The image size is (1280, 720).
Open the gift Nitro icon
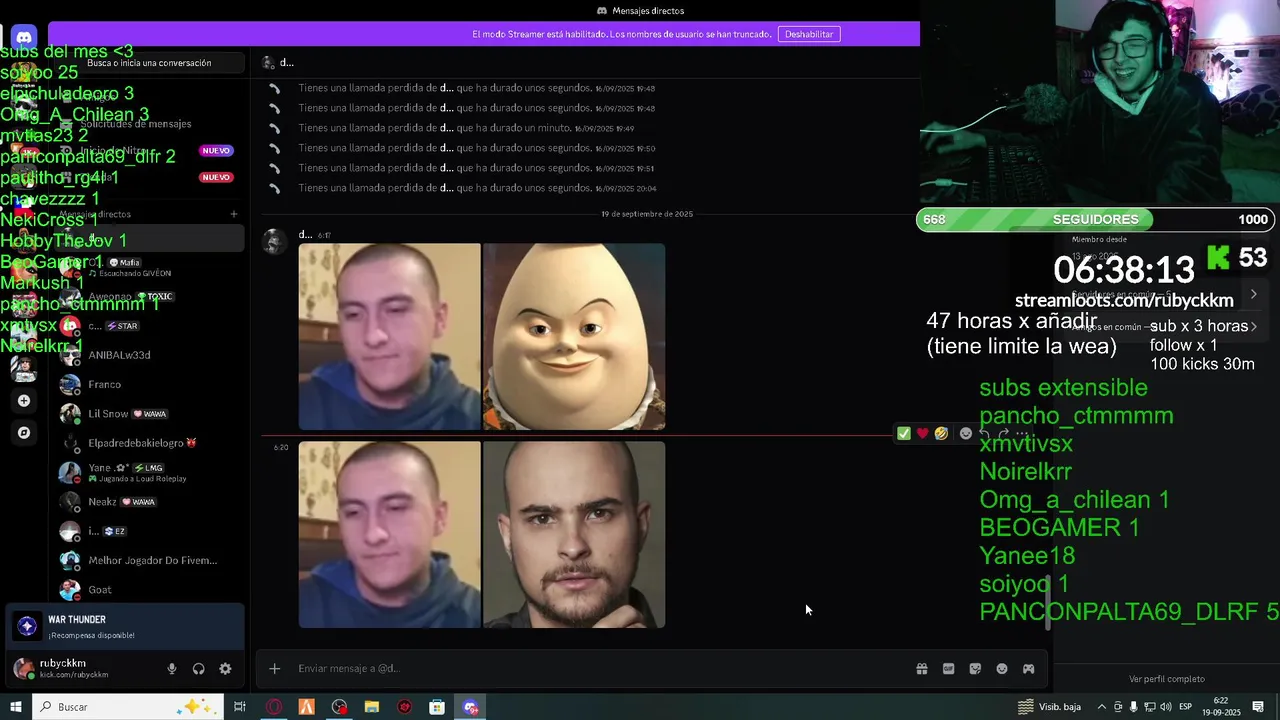922,669
